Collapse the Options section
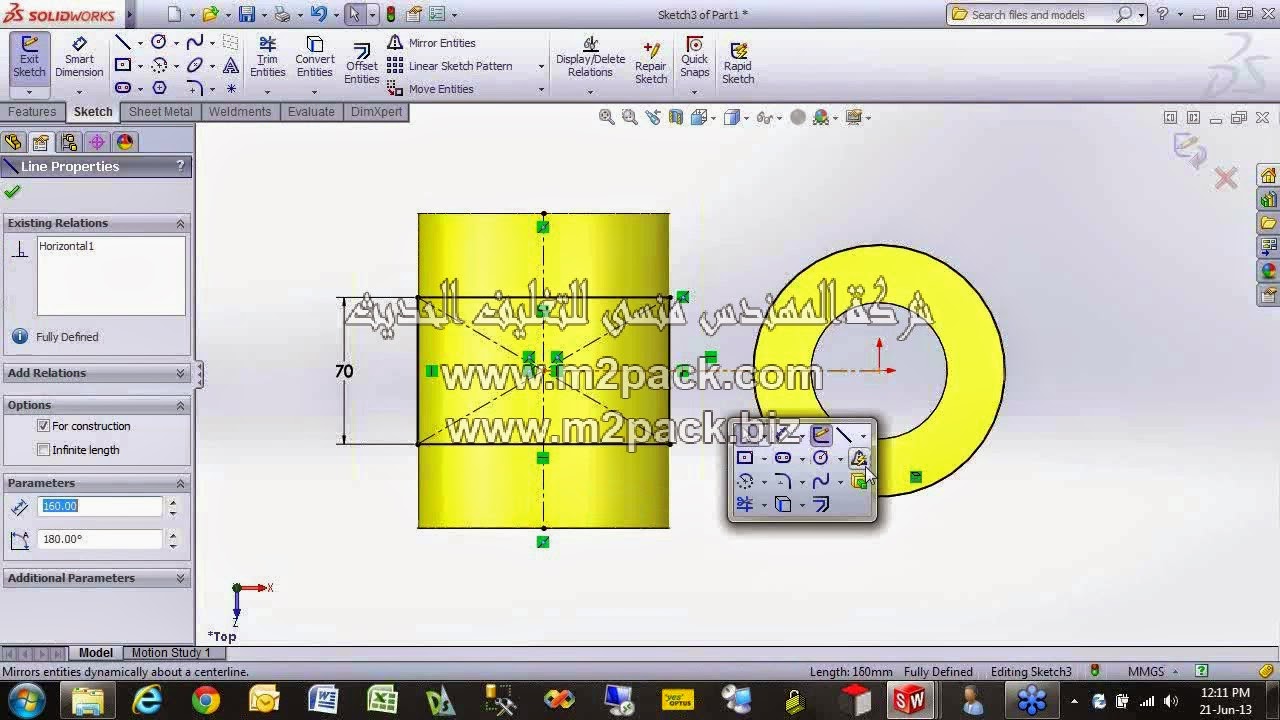The height and width of the screenshot is (720, 1280). click(180, 405)
